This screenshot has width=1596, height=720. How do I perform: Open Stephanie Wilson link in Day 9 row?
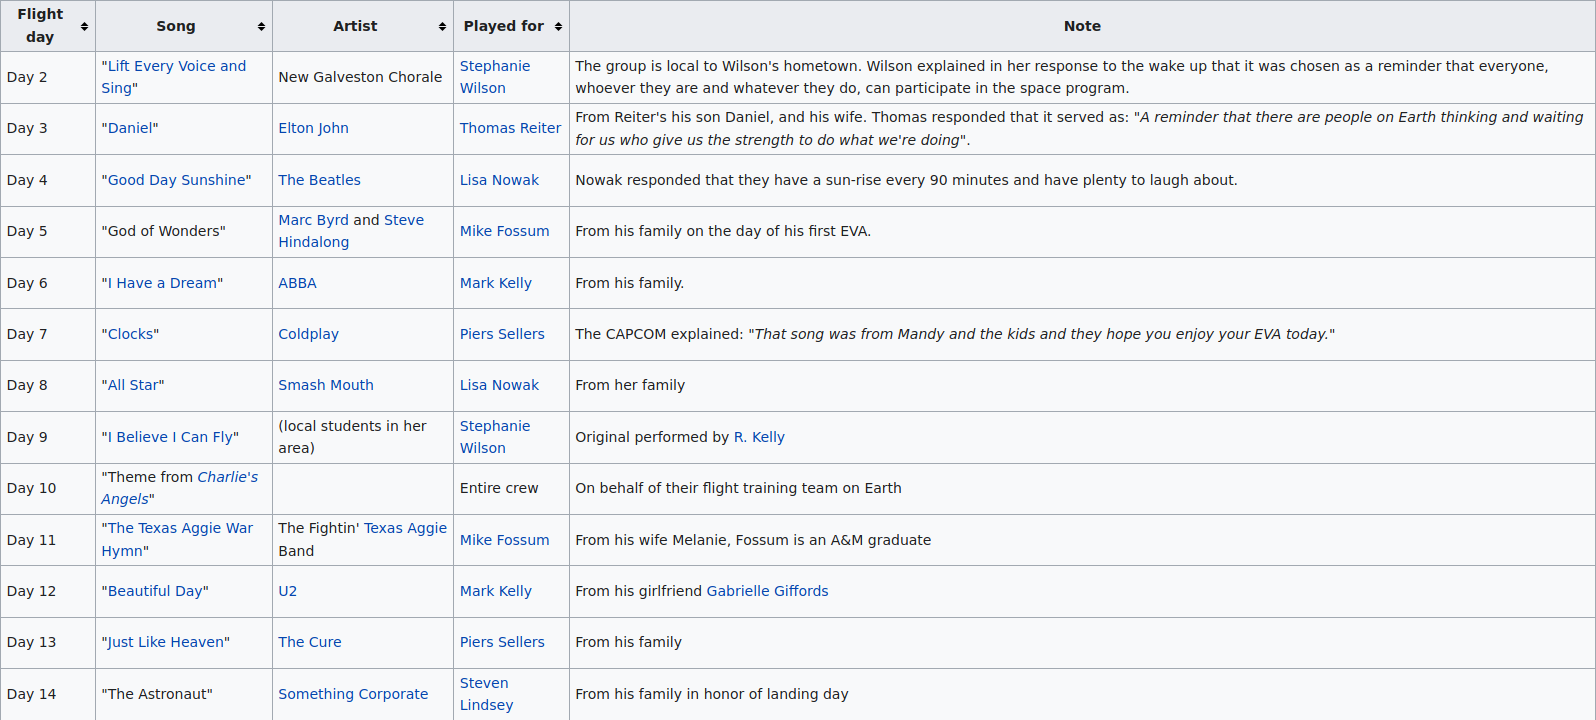495,437
